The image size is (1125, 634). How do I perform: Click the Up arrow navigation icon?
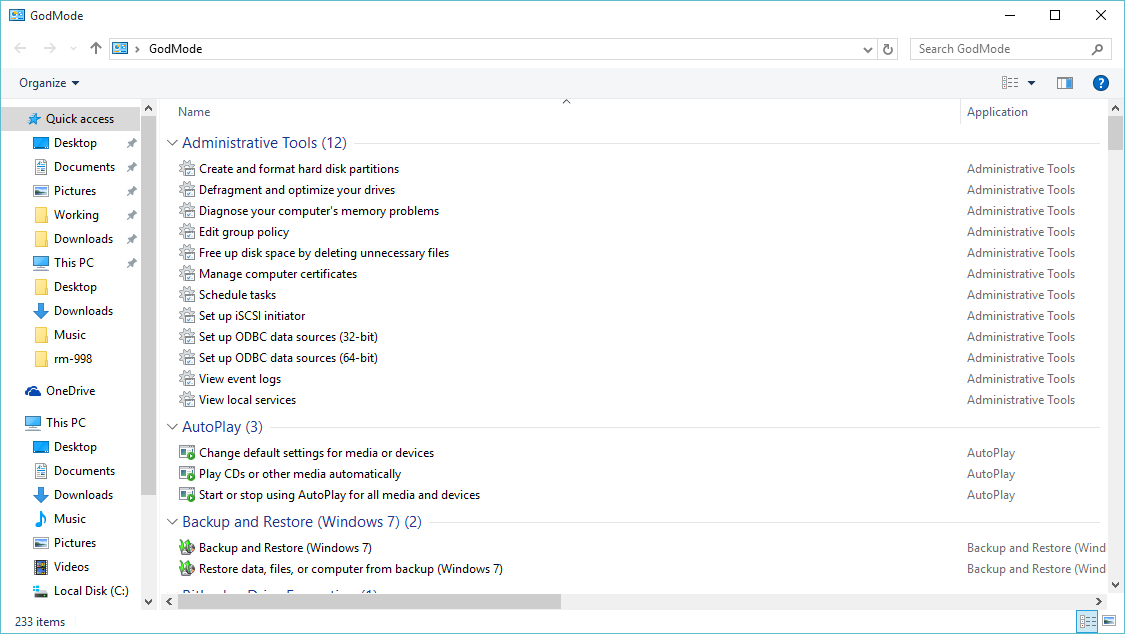point(96,48)
